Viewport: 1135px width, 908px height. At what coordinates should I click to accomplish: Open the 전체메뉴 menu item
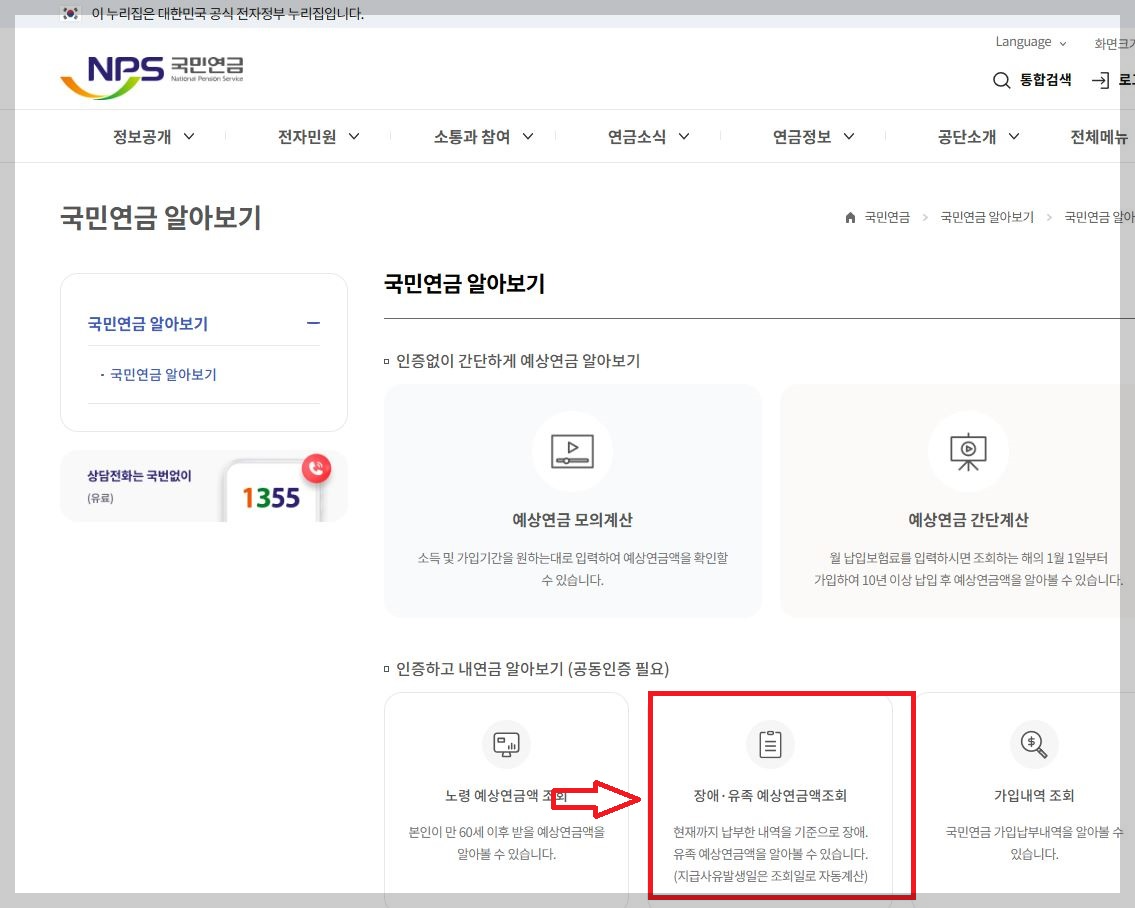pyautogui.click(x=1099, y=136)
